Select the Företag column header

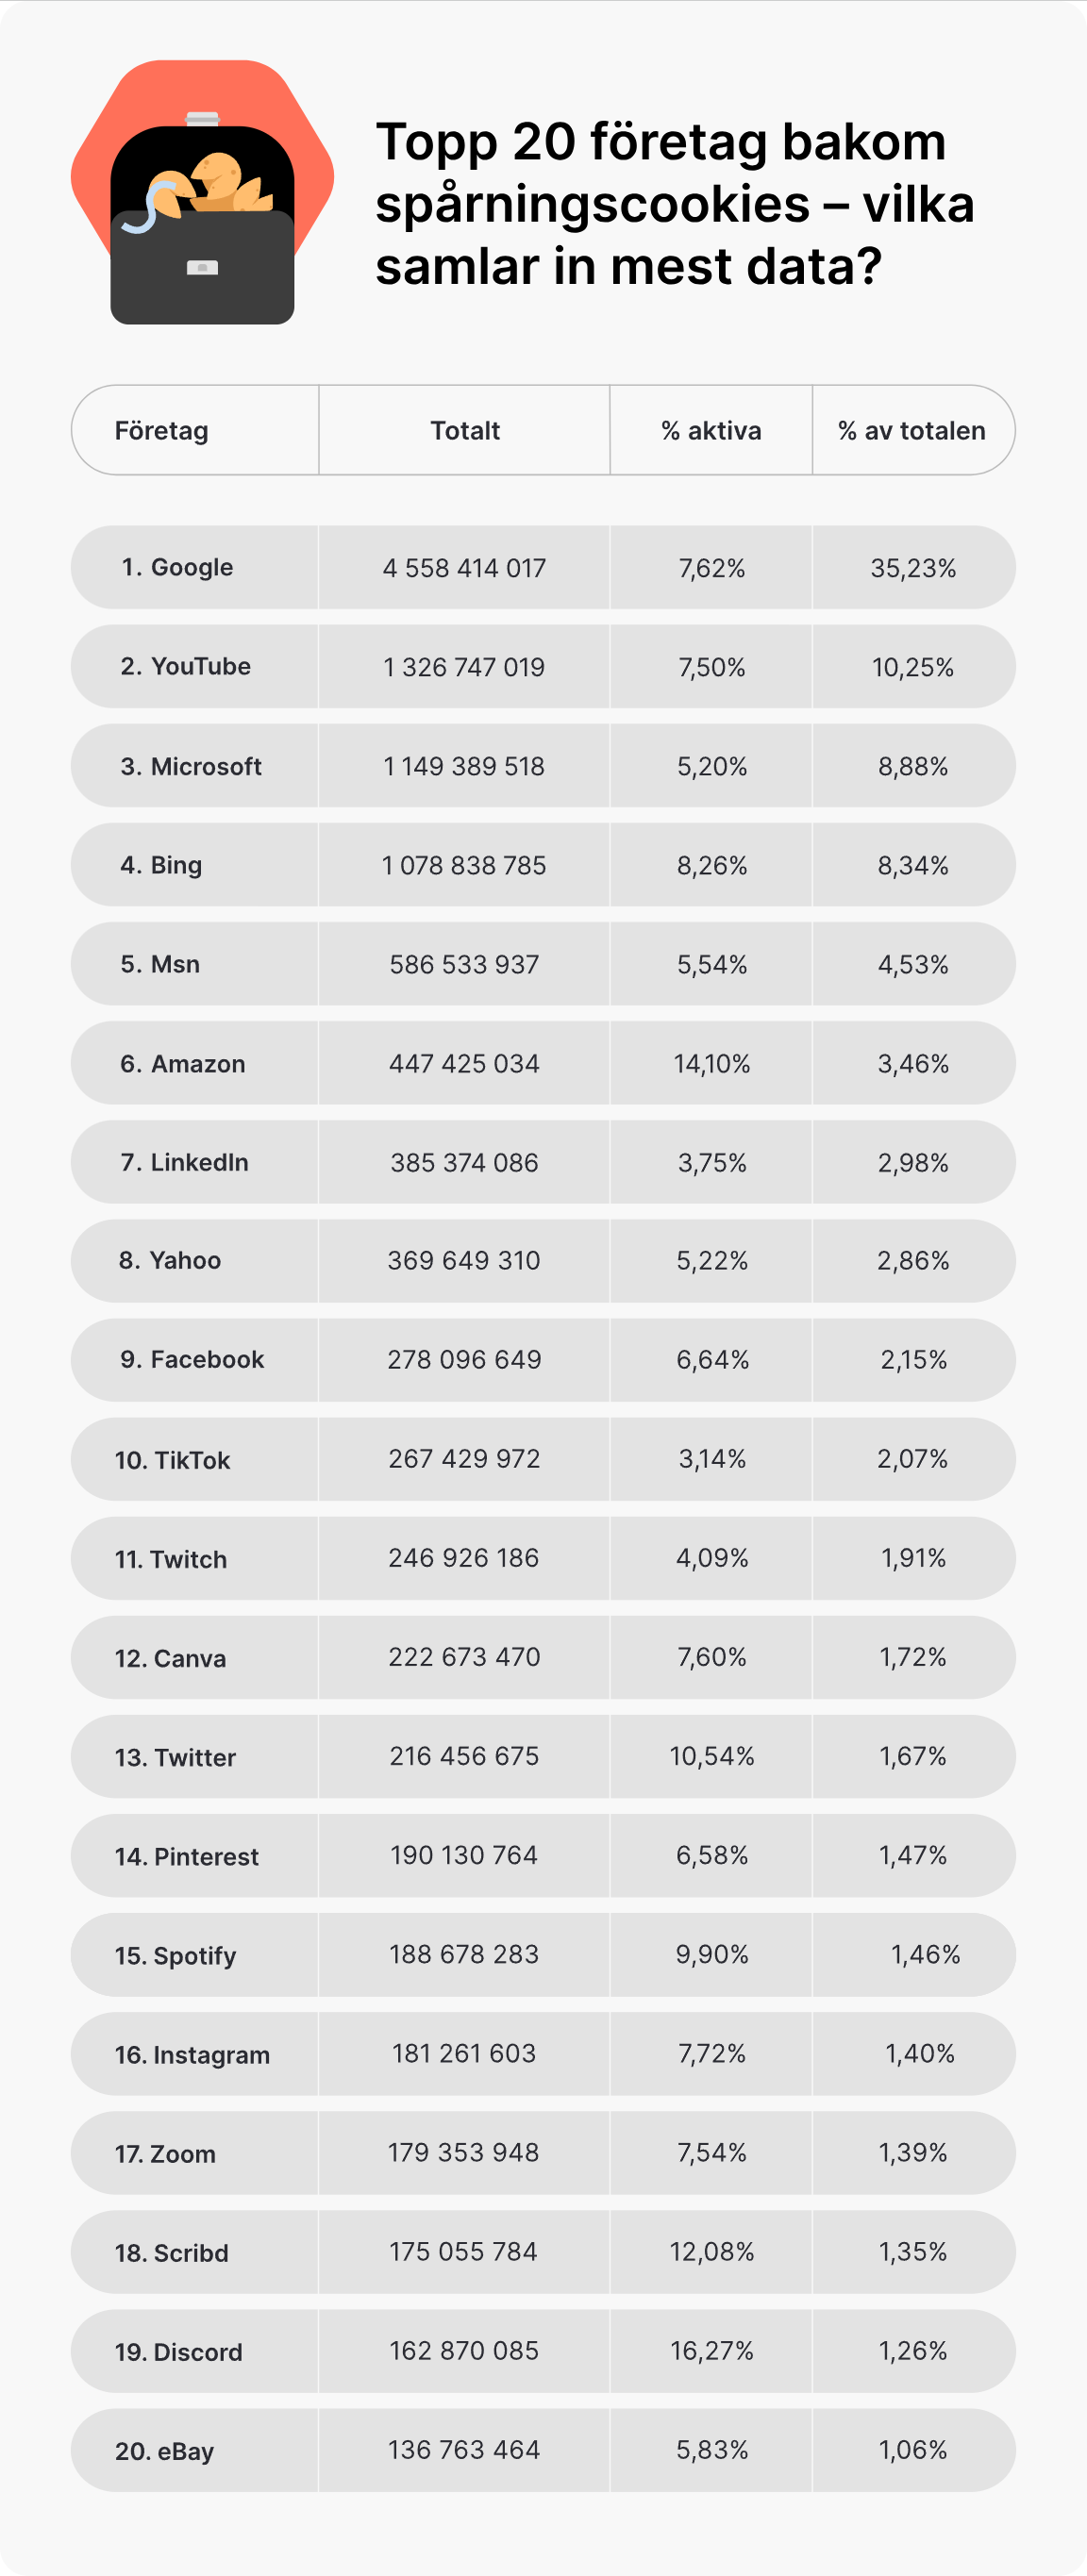[162, 431]
